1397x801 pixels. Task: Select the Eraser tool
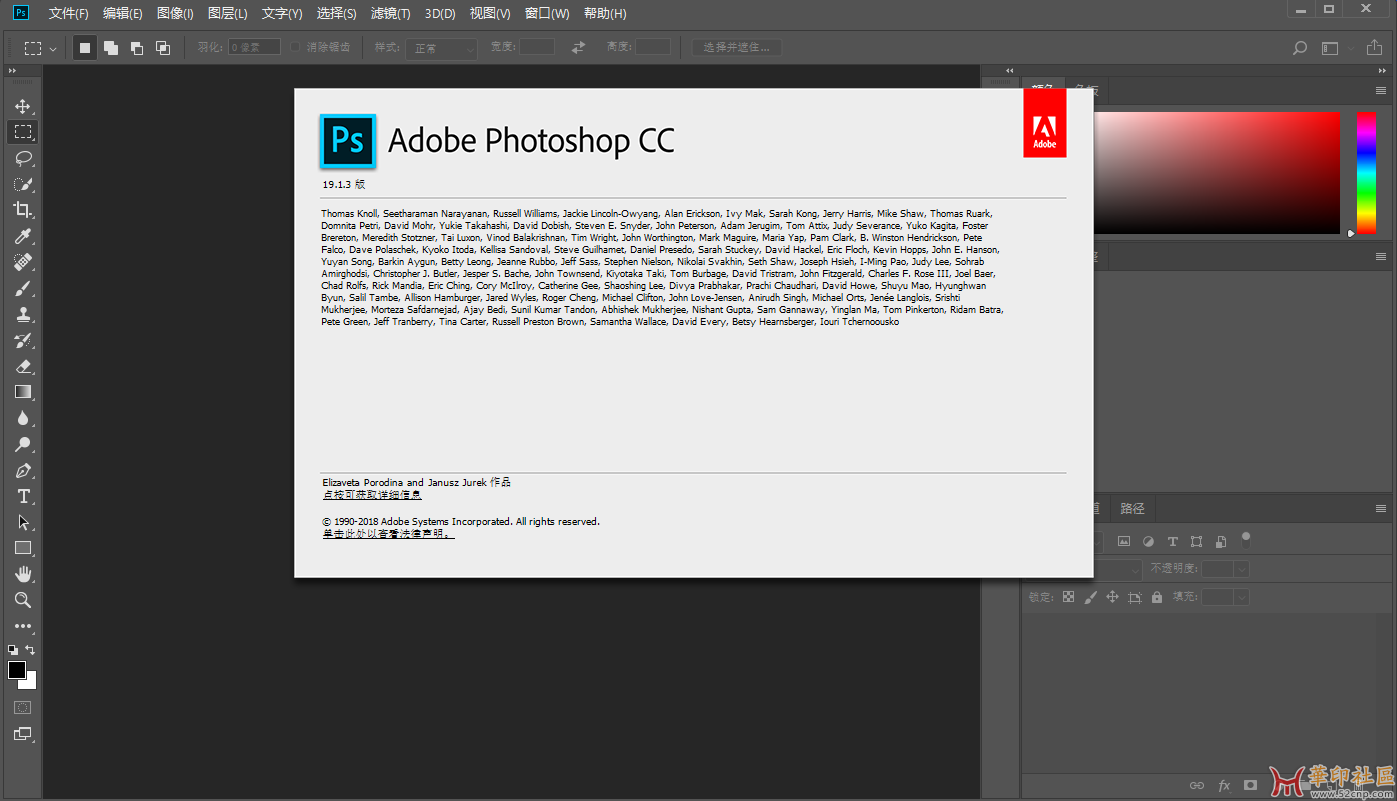[x=22, y=366]
